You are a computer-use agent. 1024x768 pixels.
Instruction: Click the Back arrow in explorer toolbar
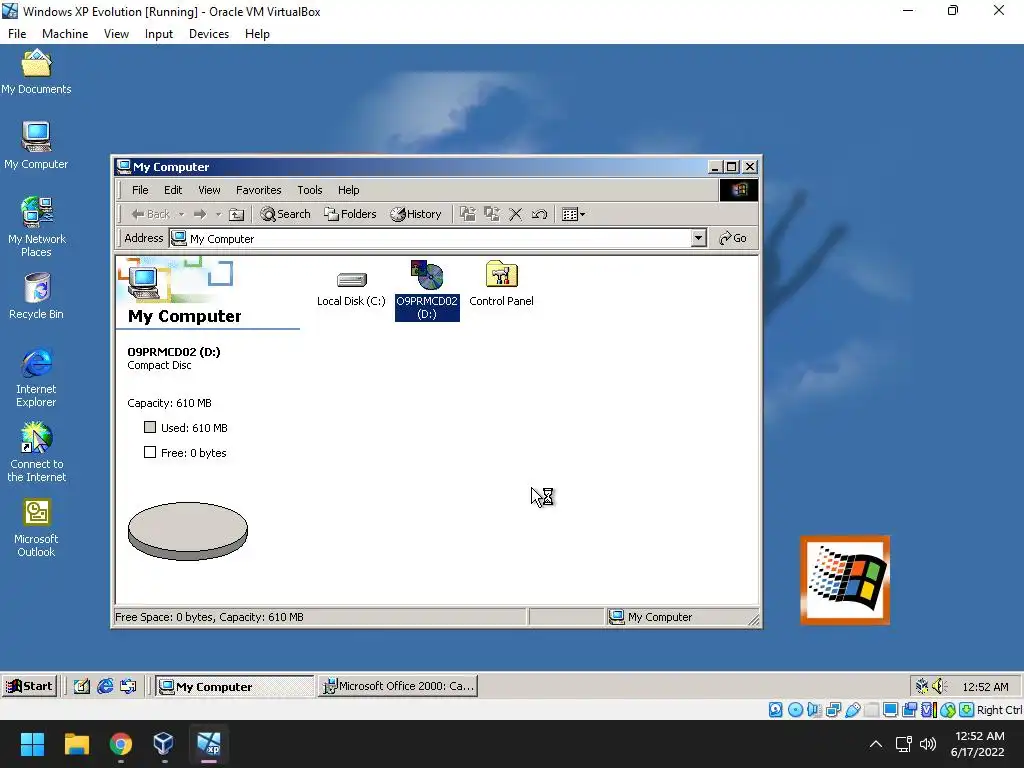pos(150,214)
